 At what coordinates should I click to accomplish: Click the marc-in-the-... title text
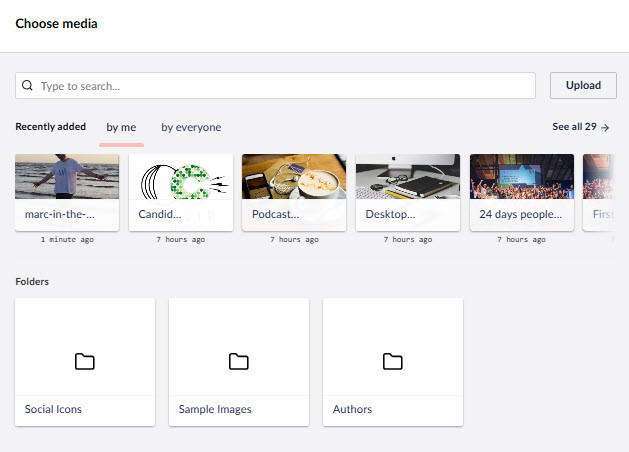pos(60,214)
